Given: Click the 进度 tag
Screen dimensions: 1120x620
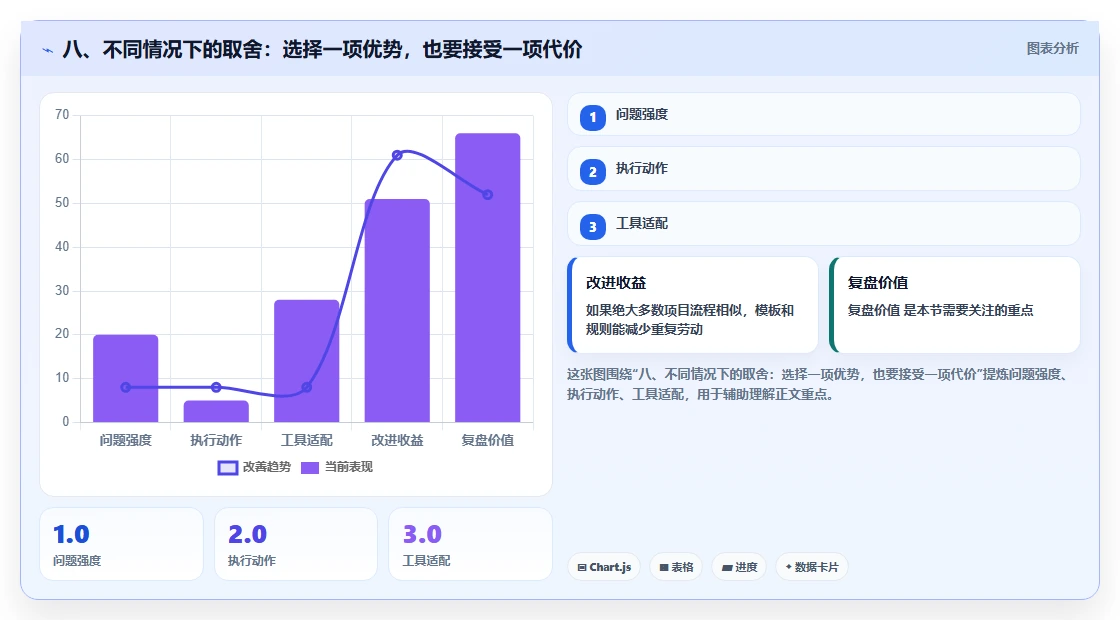Looking at the screenshot, I should point(739,567).
